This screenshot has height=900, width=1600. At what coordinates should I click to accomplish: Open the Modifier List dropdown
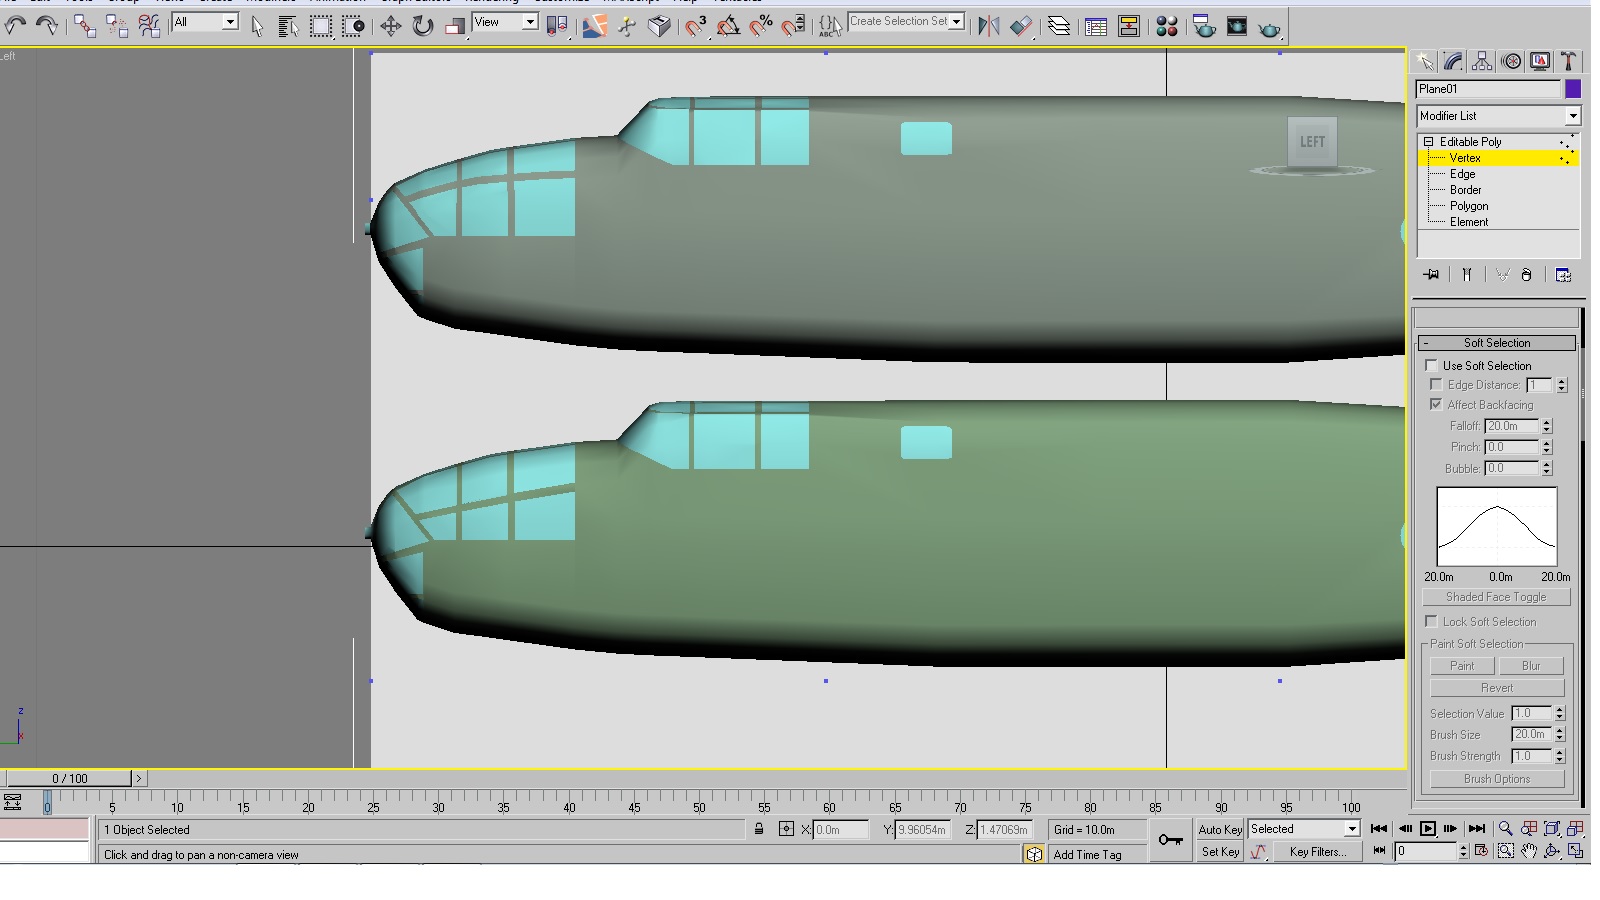[x=1497, y=116]
